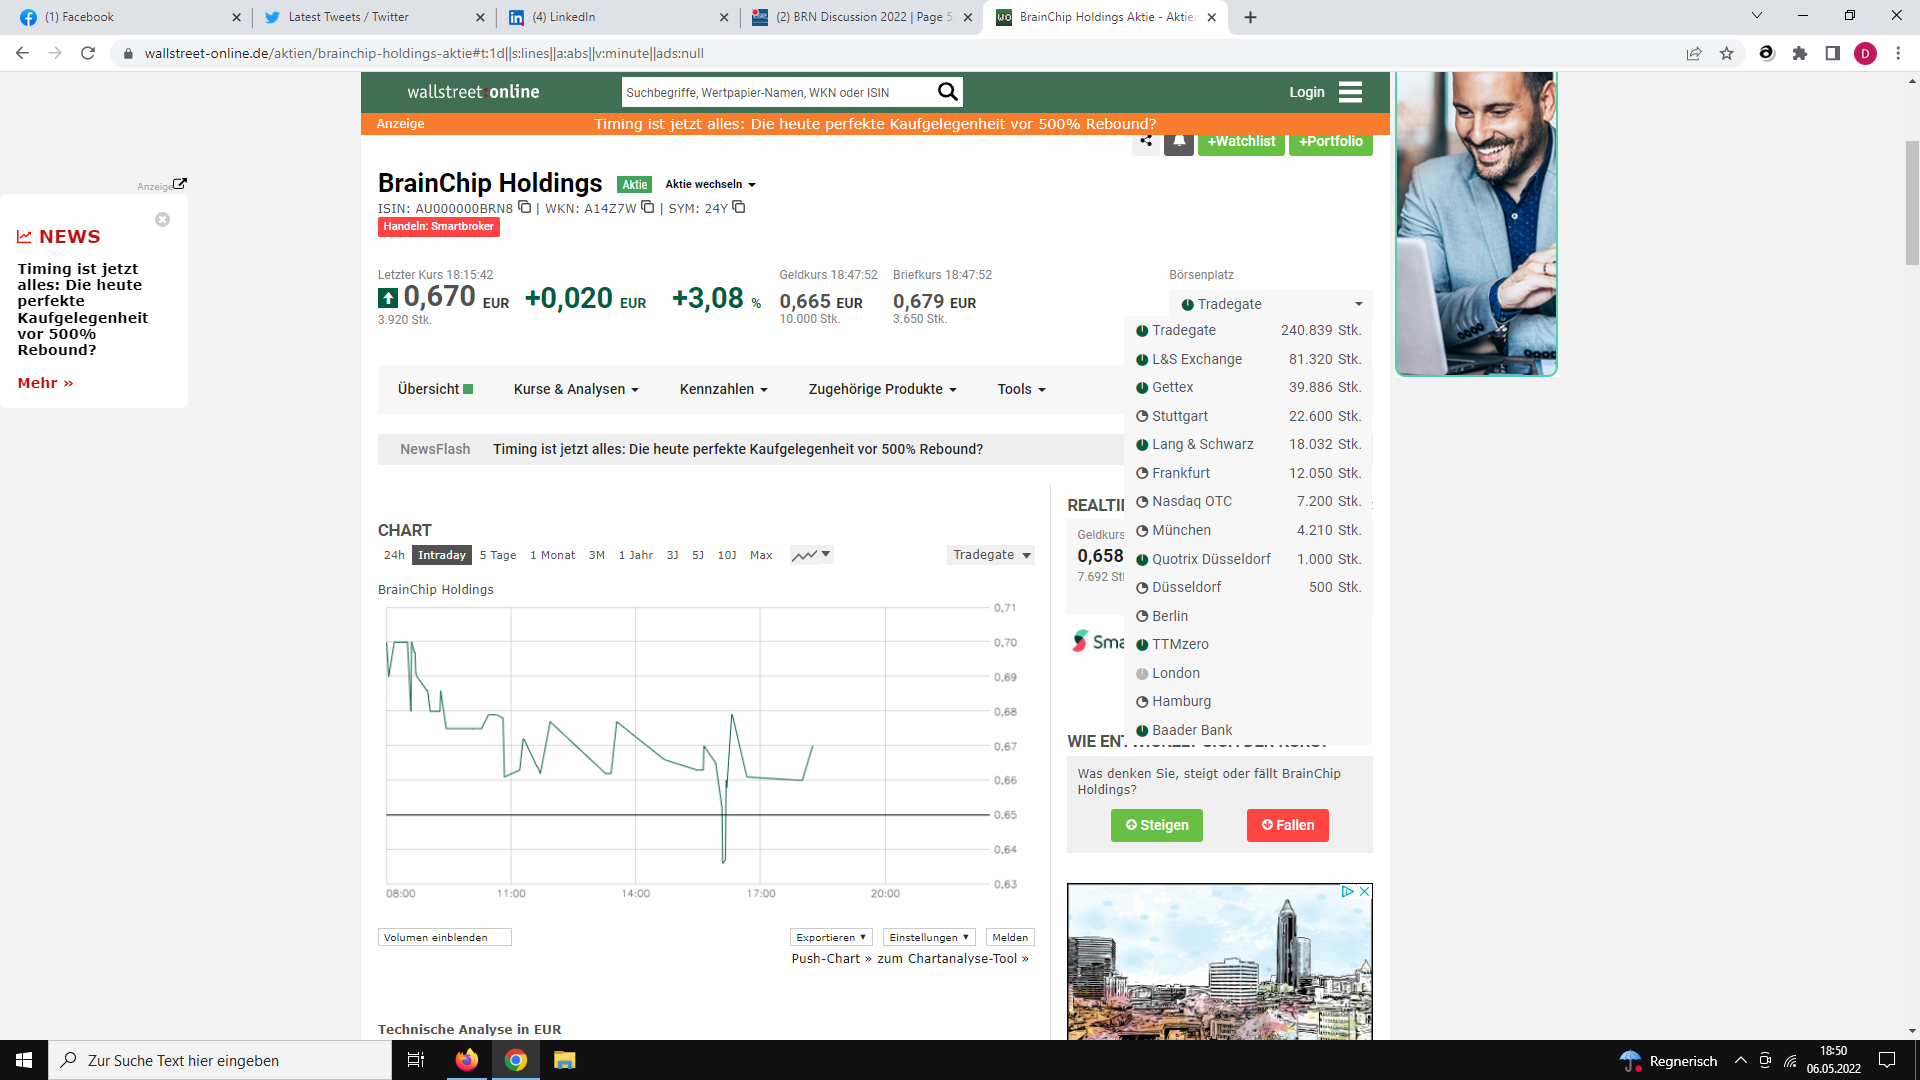Click the bell alert icon

1179,141
